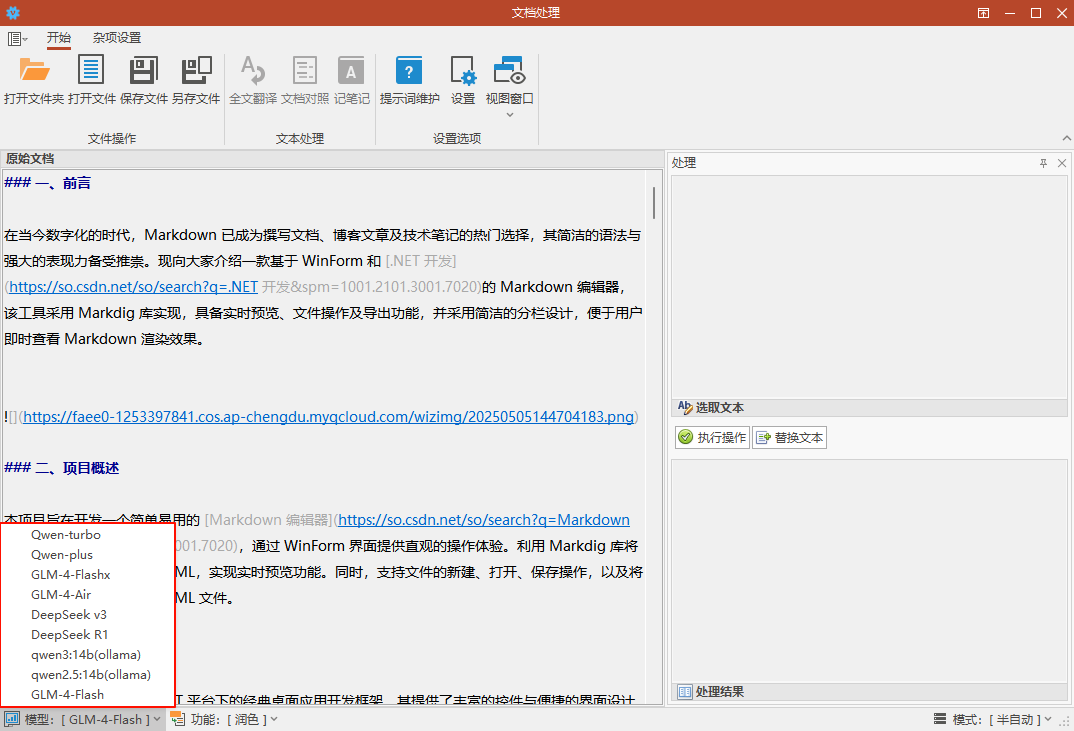Click the Open File (打开文件) icon
Viewport: 1074px width, 731px height.
click(91, 71)
